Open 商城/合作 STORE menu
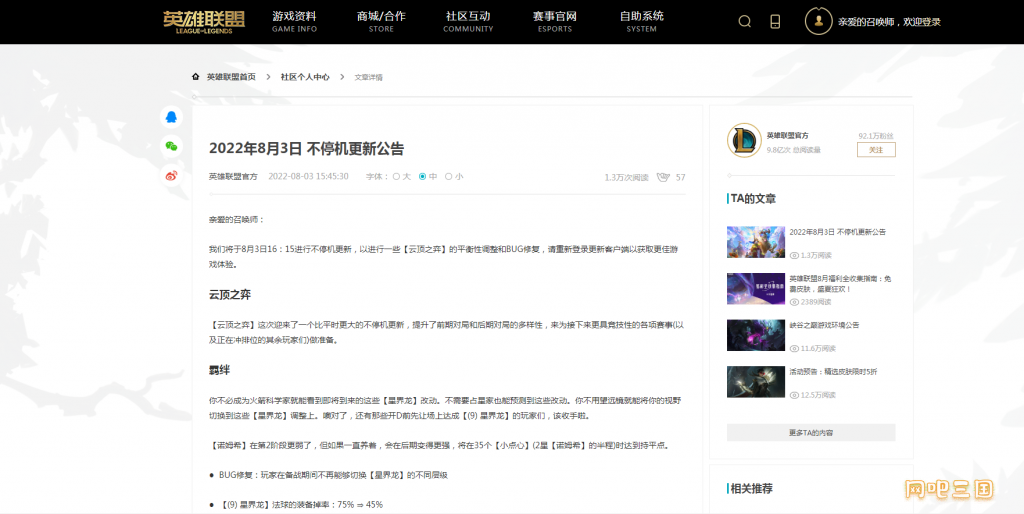 tap(381, 22)
